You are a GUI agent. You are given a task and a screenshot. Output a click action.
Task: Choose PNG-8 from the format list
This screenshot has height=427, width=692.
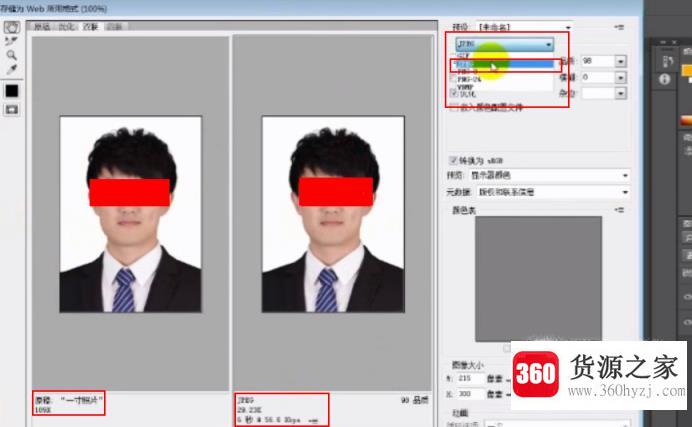click(504, 72)
